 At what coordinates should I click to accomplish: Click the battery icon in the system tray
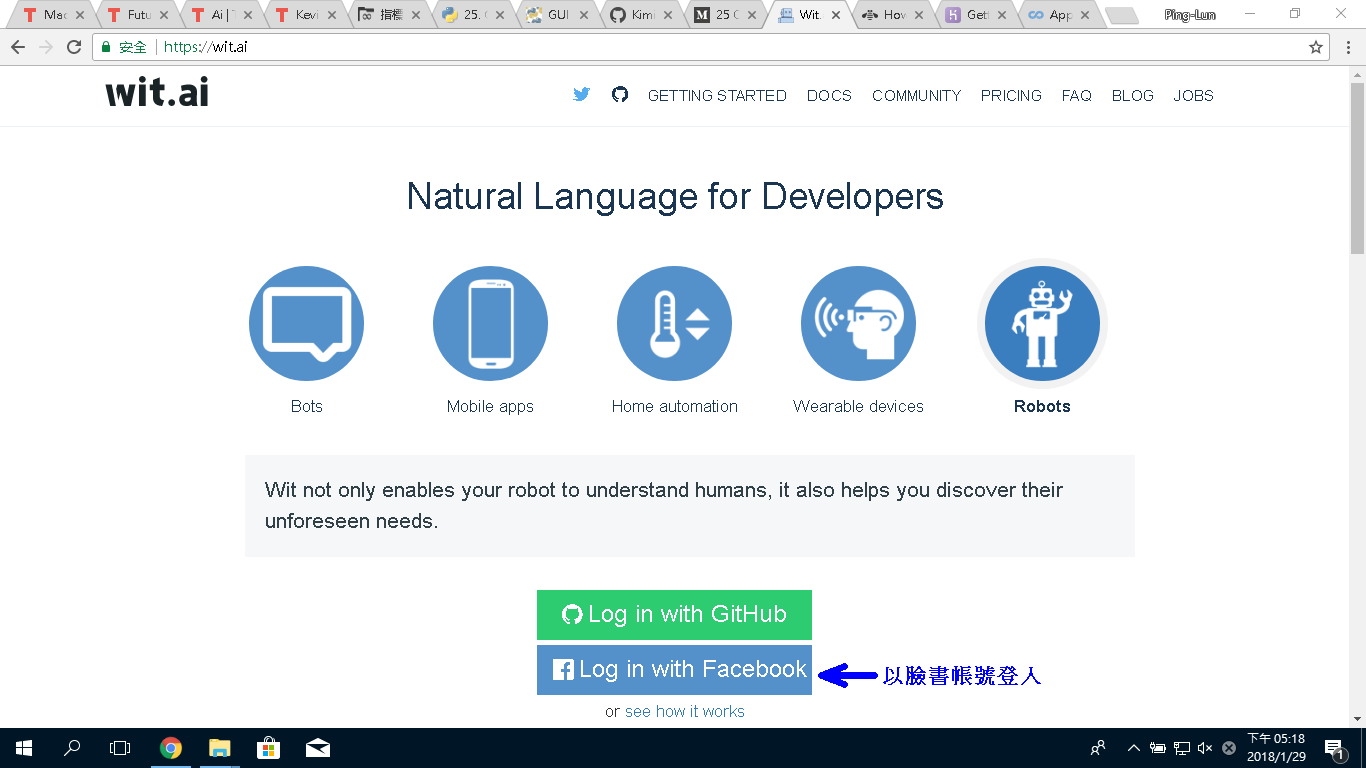[1158, 748]
